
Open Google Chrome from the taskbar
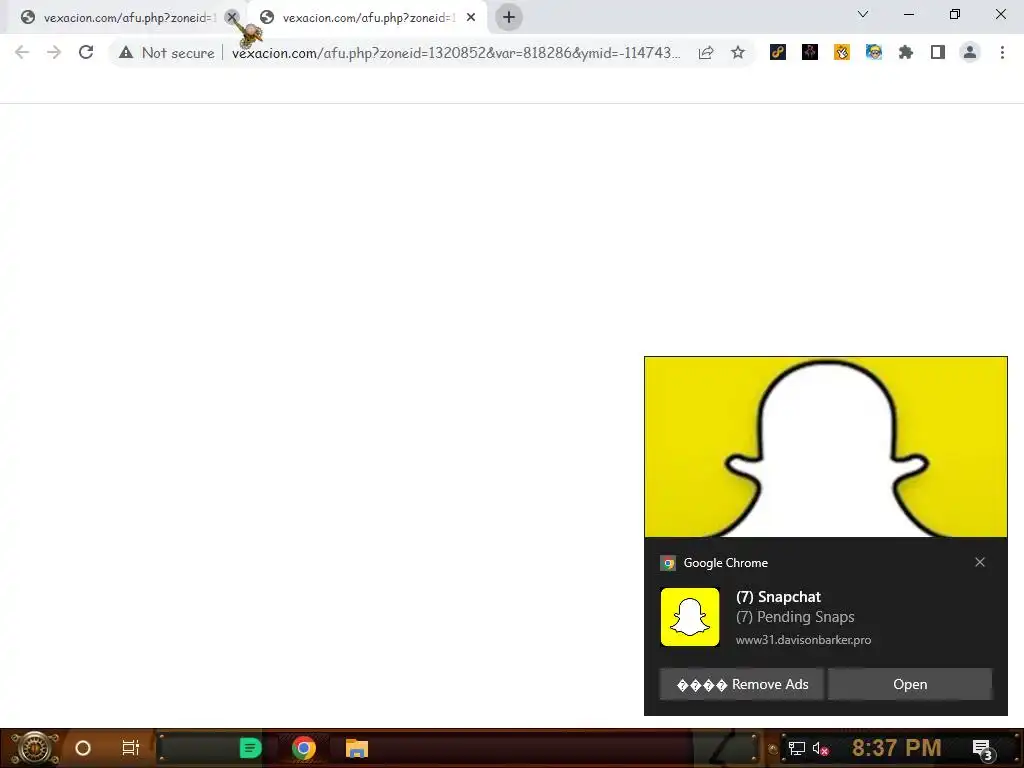pos(304,748)
